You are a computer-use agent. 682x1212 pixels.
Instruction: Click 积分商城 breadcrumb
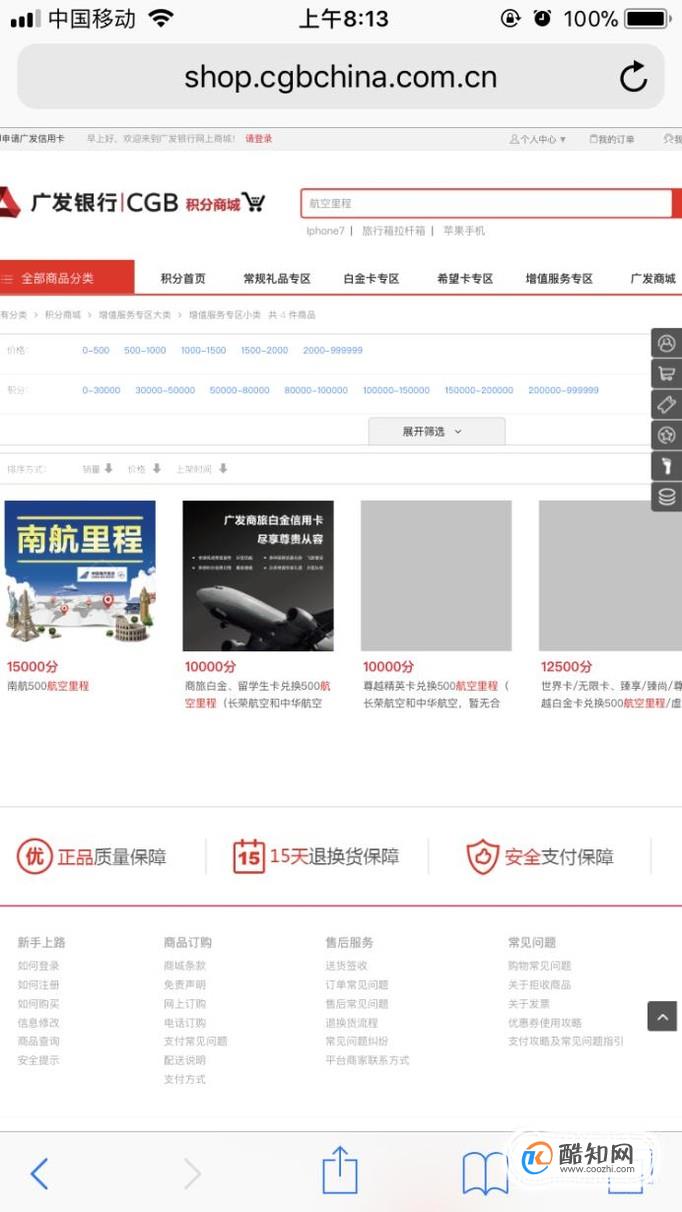coord(63,315)
